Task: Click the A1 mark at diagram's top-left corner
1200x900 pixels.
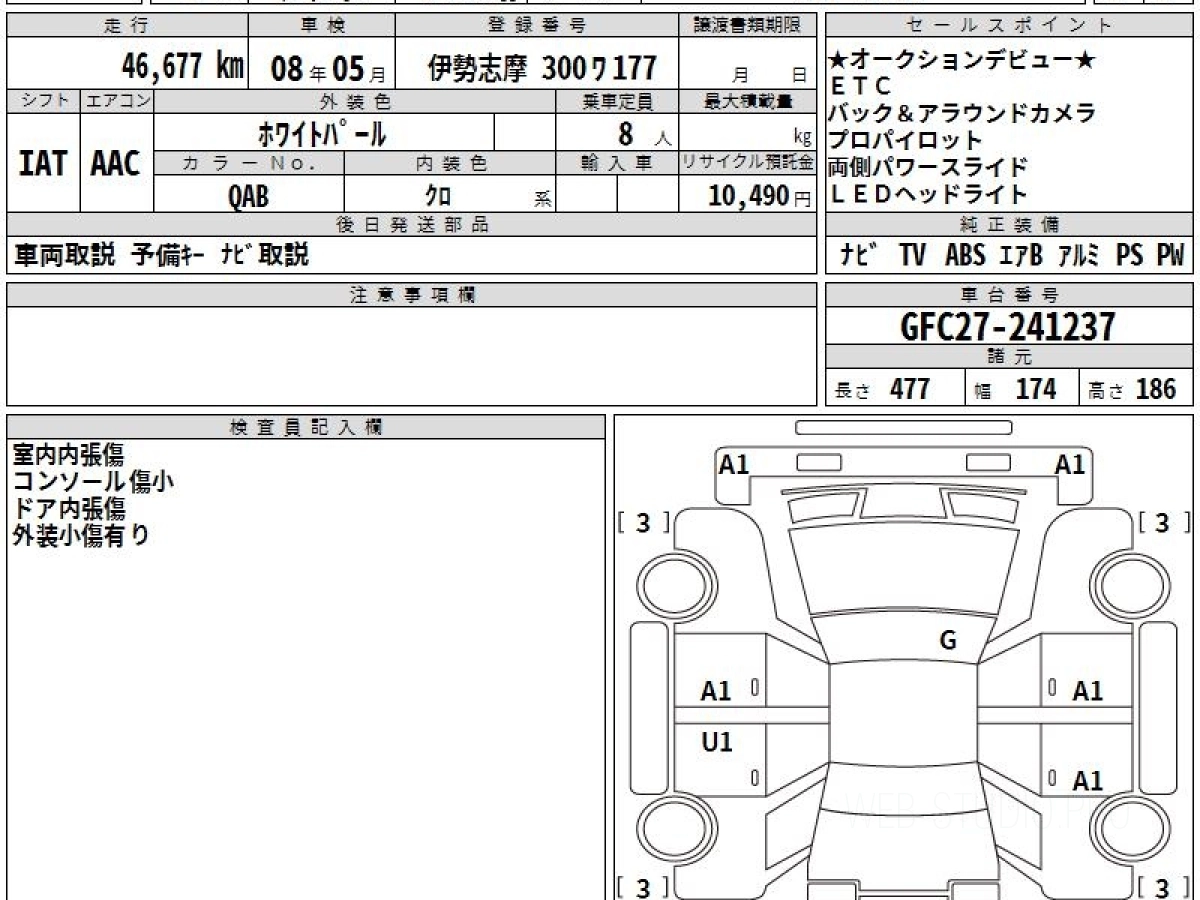Action: tap(734, 464)
